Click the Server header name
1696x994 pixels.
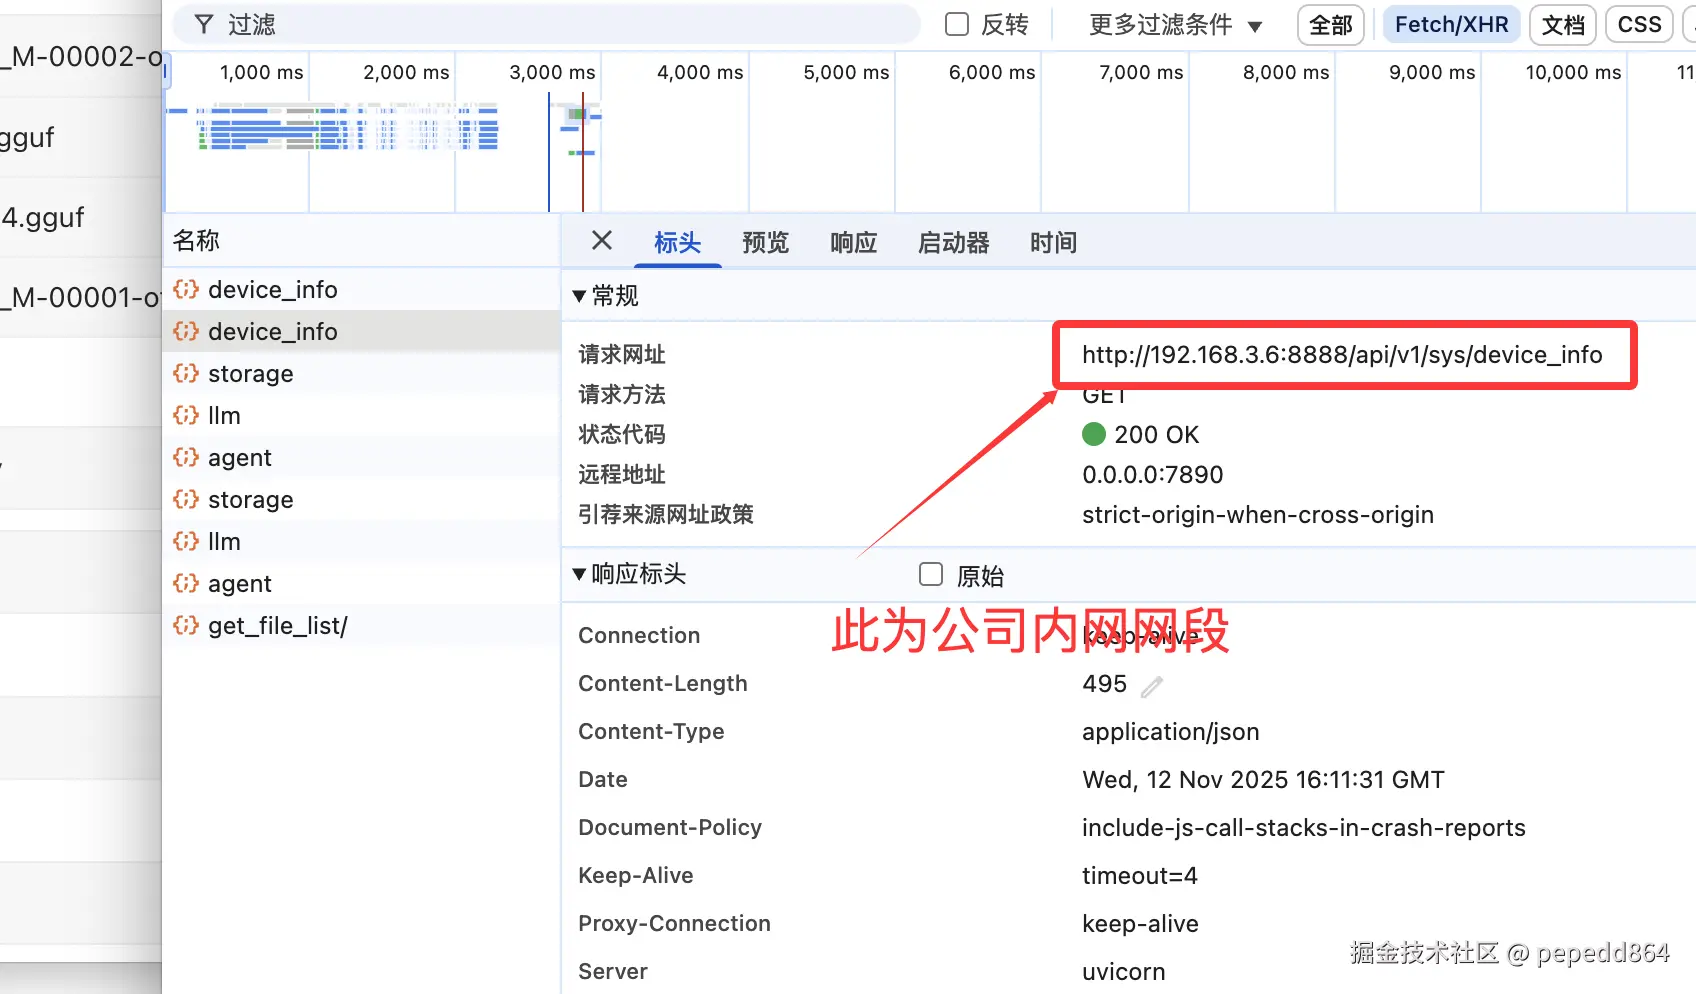pyautogui.click(x=613, y=972)
